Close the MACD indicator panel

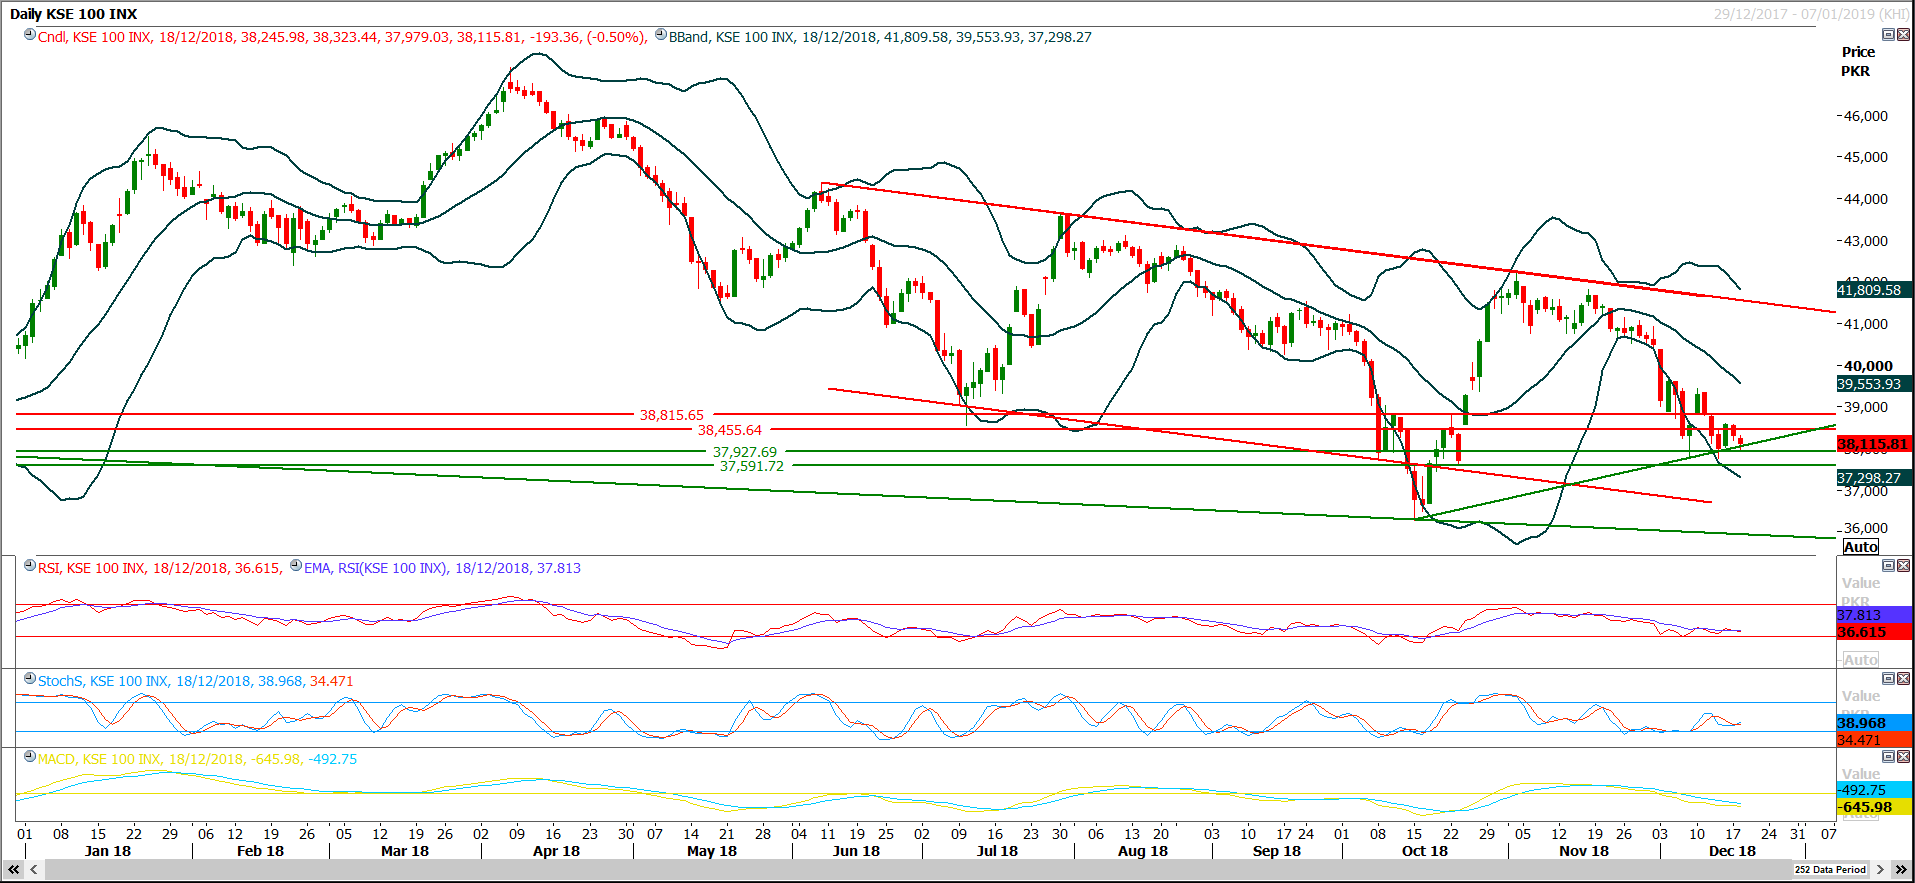tap(1903, 757)
